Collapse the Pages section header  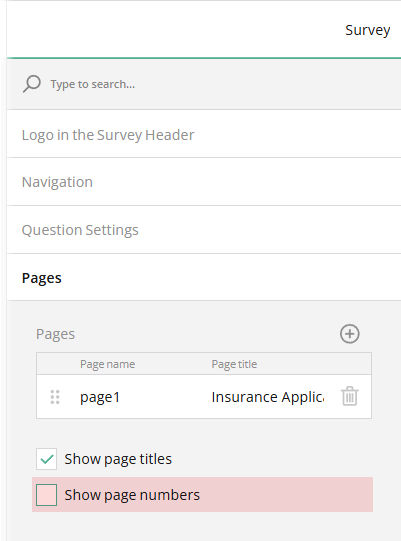coord(204,278)
